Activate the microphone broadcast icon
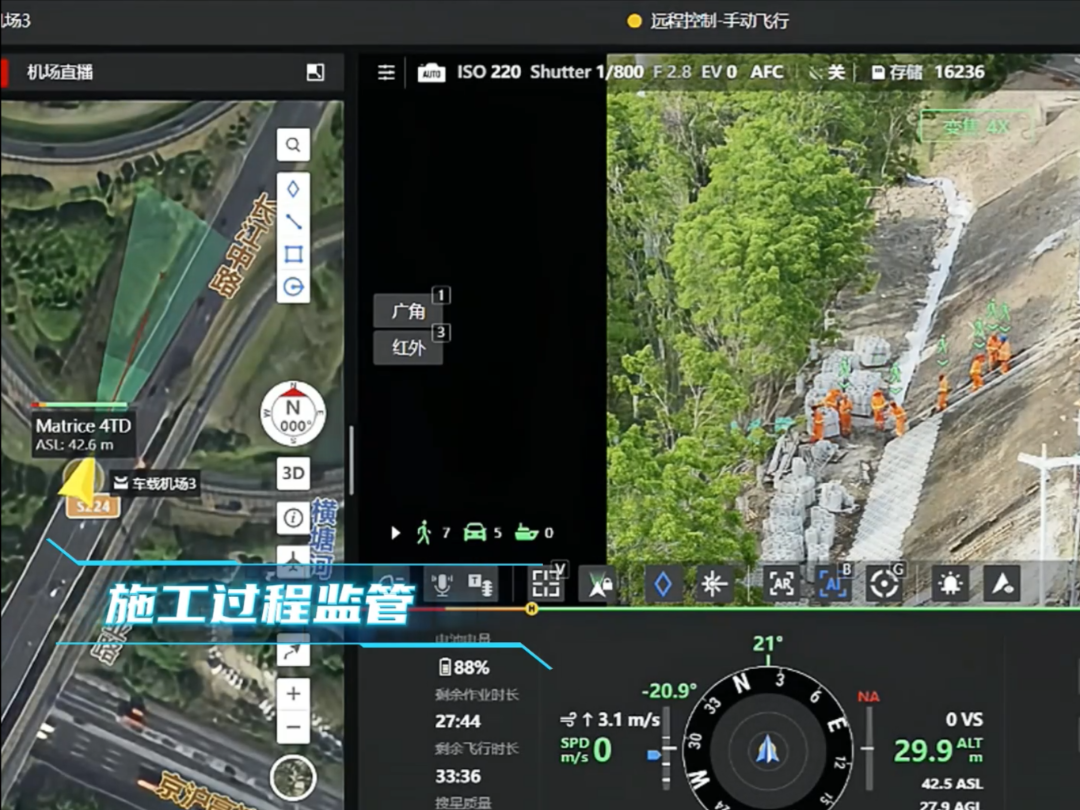This screenshot has height=810, width=1080. [x=442, y=585]
